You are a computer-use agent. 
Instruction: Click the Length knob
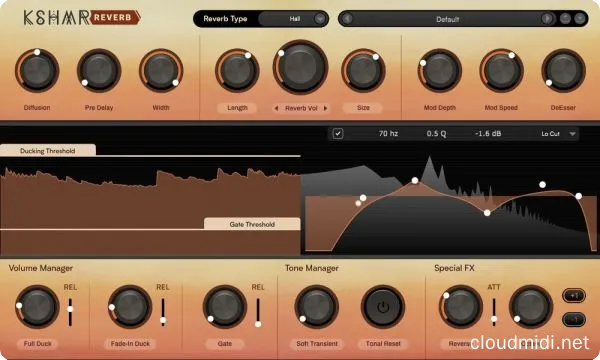[x=237, y=71]
